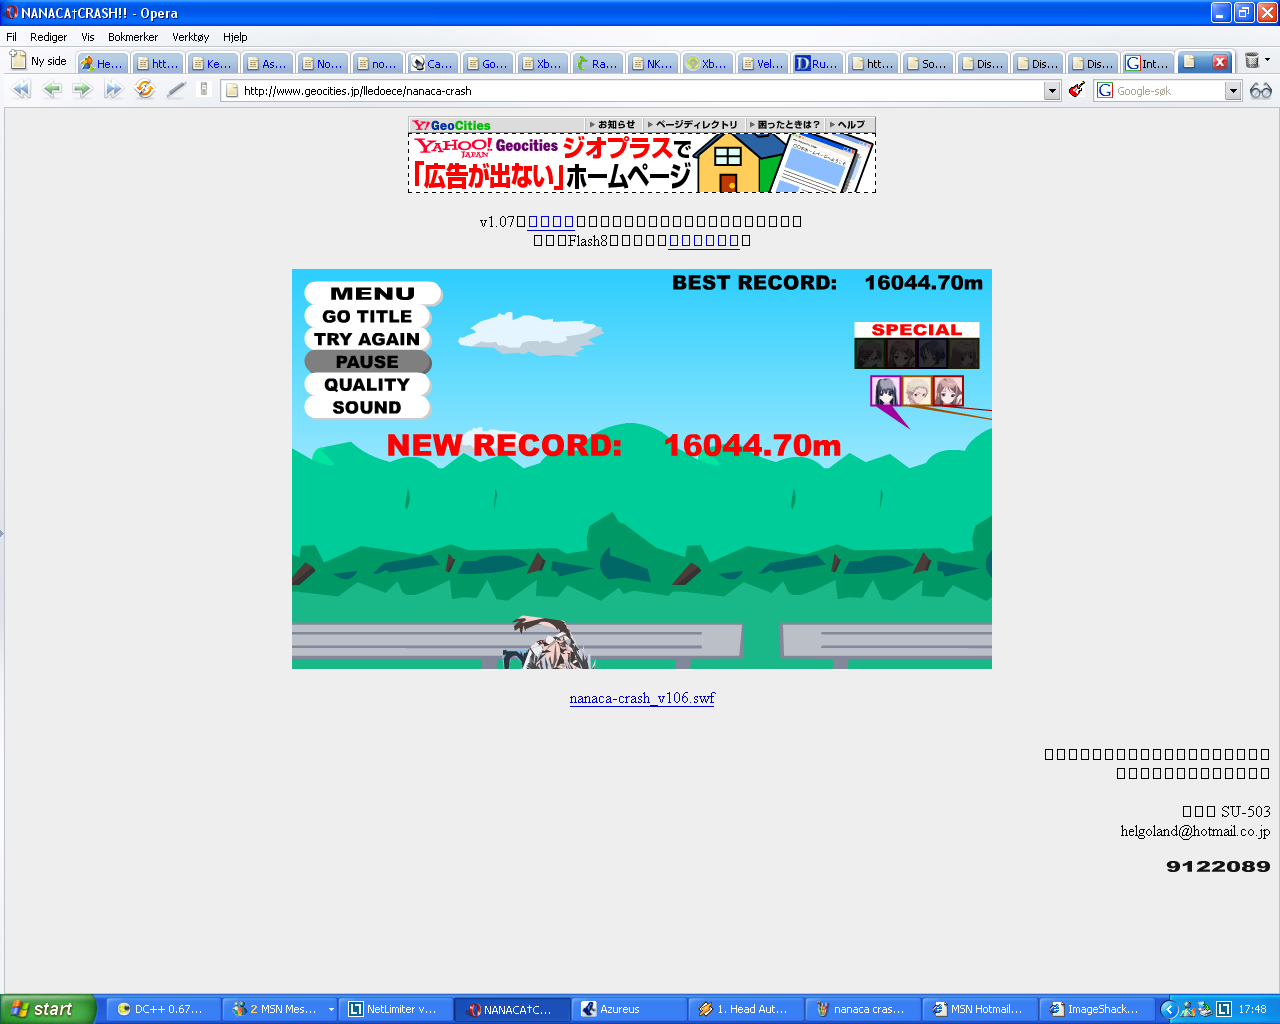Switch to the Vel... tab
The image size is (1280, 1024).
762,63
